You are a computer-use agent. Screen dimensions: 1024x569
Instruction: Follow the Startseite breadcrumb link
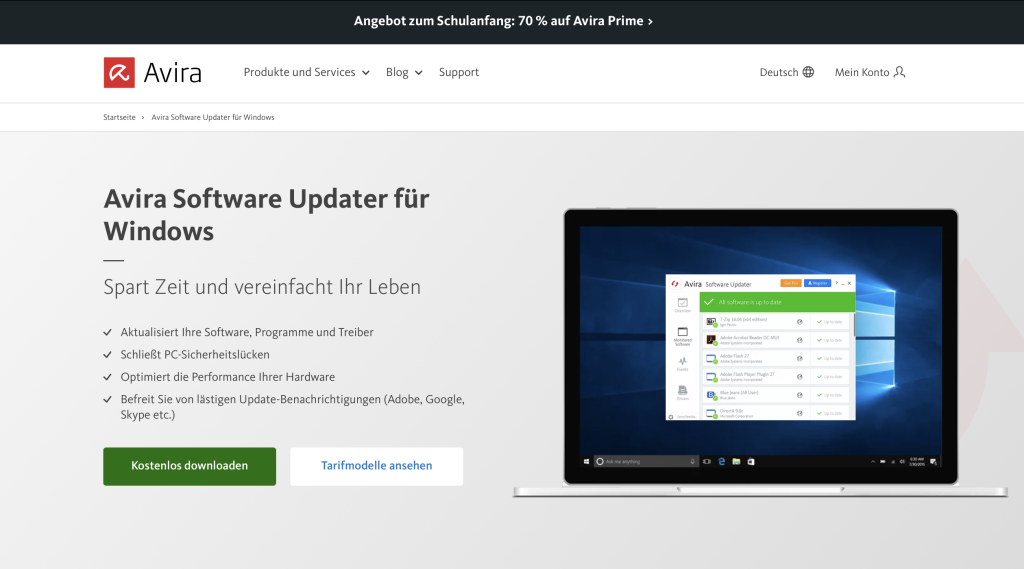[x=120, y=118]
